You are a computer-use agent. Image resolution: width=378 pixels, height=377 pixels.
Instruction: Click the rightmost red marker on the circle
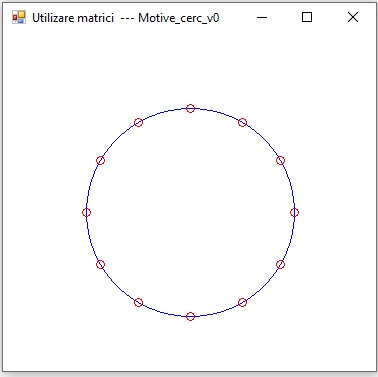(294, 212)
